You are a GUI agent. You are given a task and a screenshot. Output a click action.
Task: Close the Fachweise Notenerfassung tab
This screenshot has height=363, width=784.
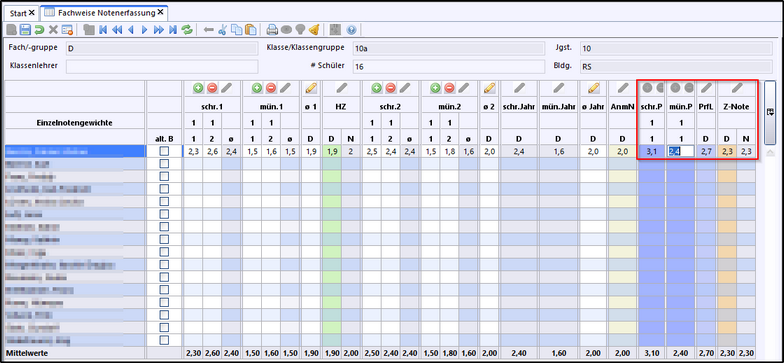pos(160,12)
